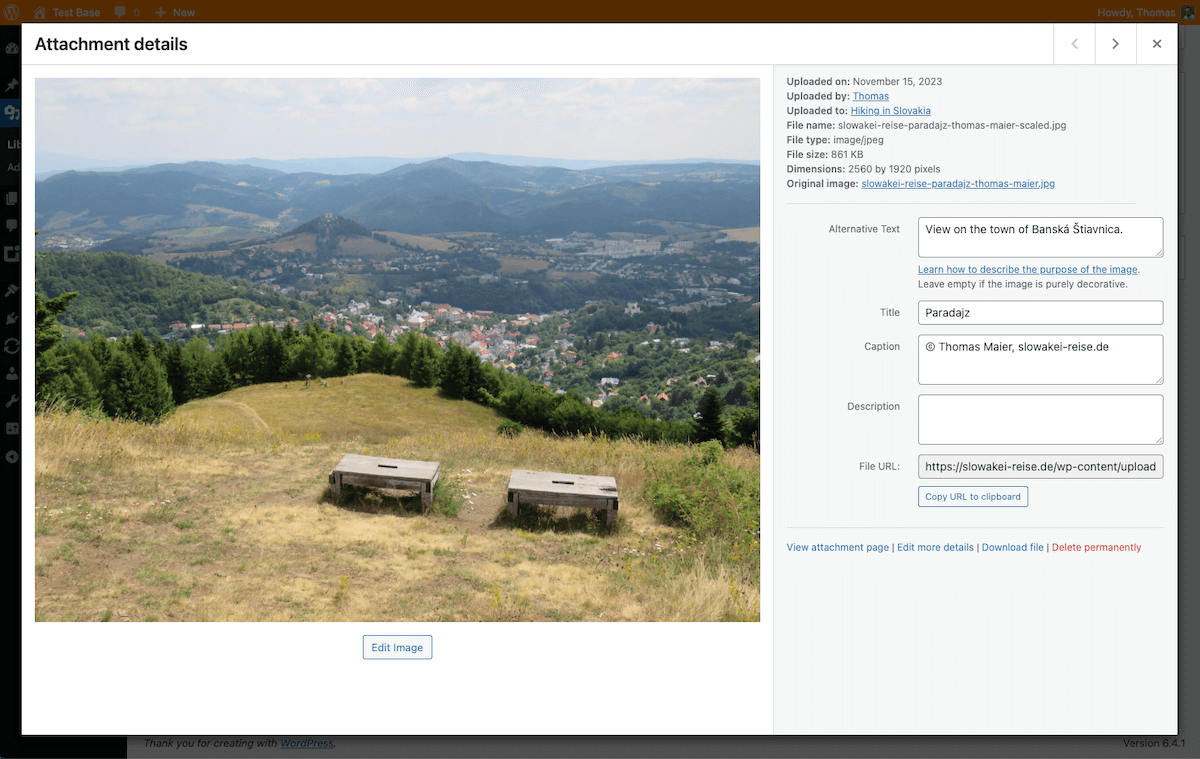1200x759 pixels.
Task: Focus the Caption text area
Action: pos(1041,359)
